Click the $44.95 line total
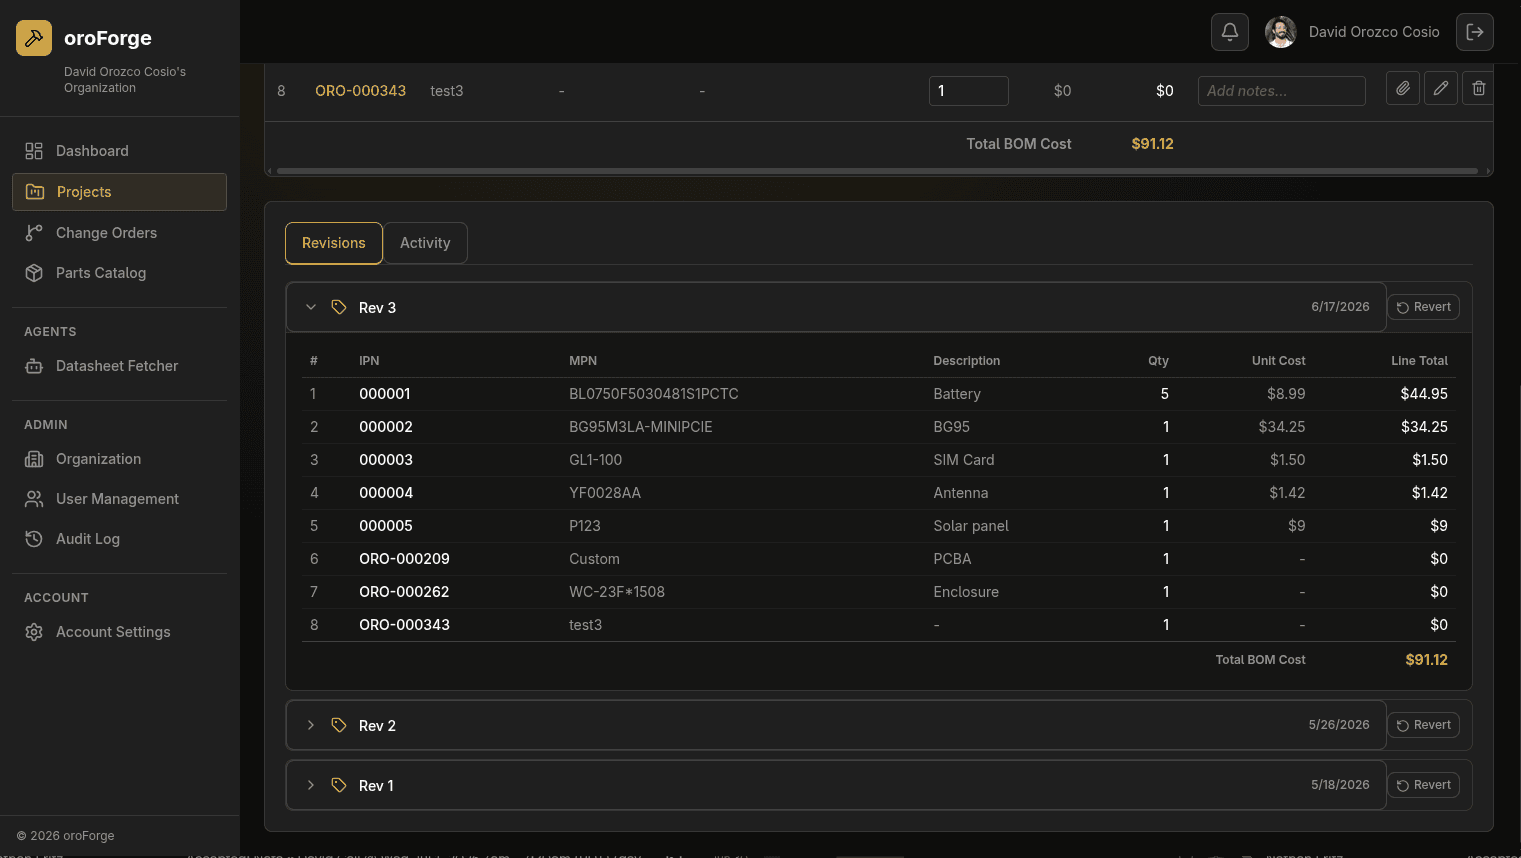This screenshot has width=1521, height=858. (1424, 394)
